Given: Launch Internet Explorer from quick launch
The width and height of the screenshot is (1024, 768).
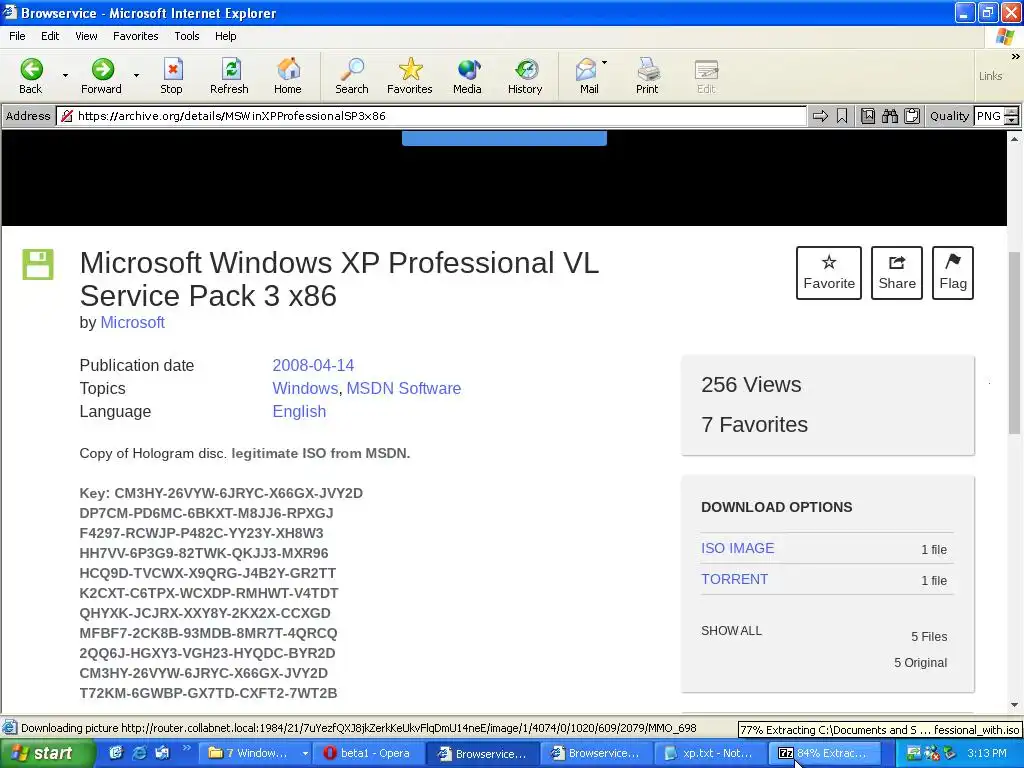Looking at the screenshot, I should 139,753.
